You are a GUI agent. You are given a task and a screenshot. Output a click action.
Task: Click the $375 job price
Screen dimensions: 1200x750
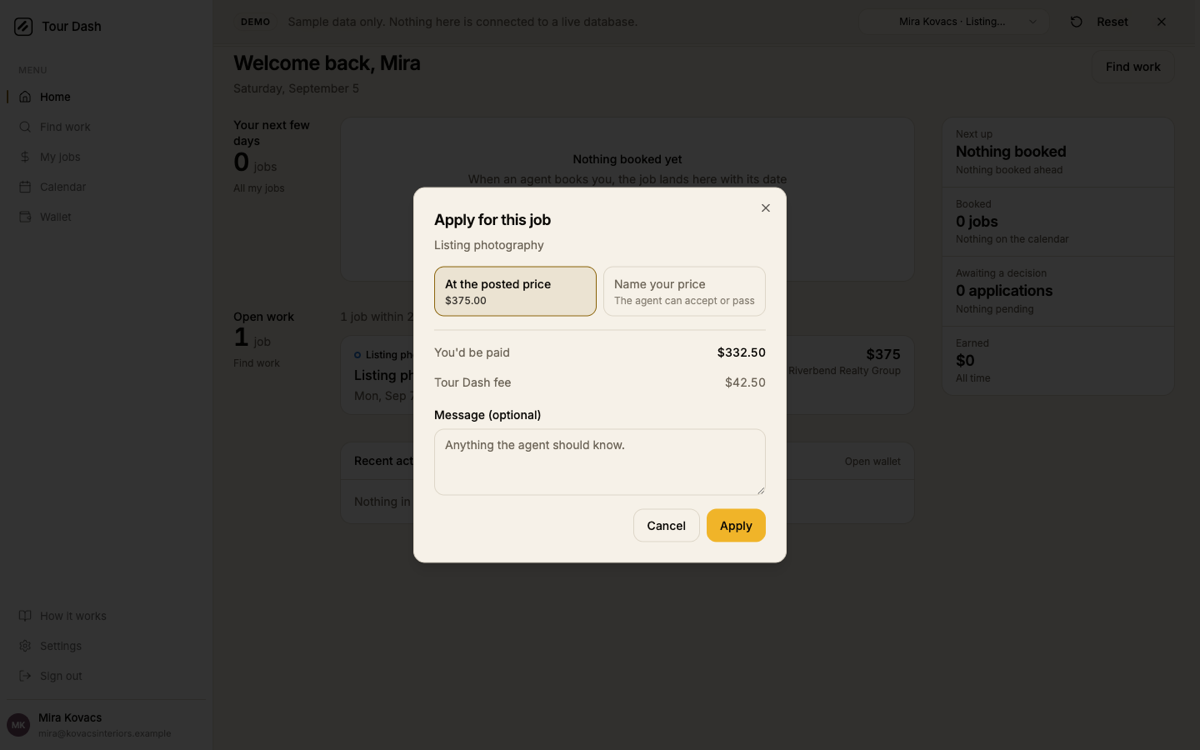point(883,354)
